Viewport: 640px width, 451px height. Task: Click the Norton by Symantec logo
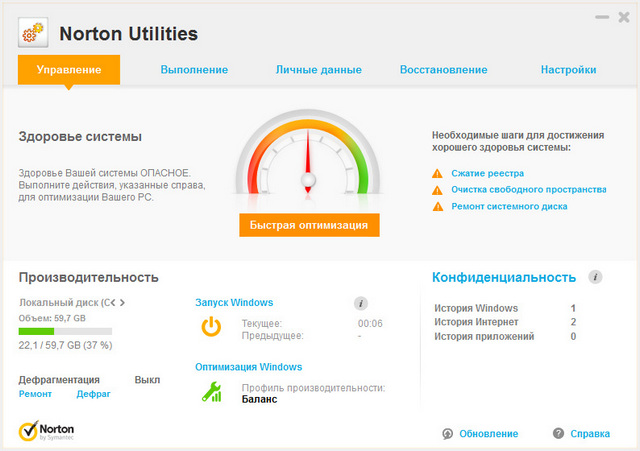46,431
